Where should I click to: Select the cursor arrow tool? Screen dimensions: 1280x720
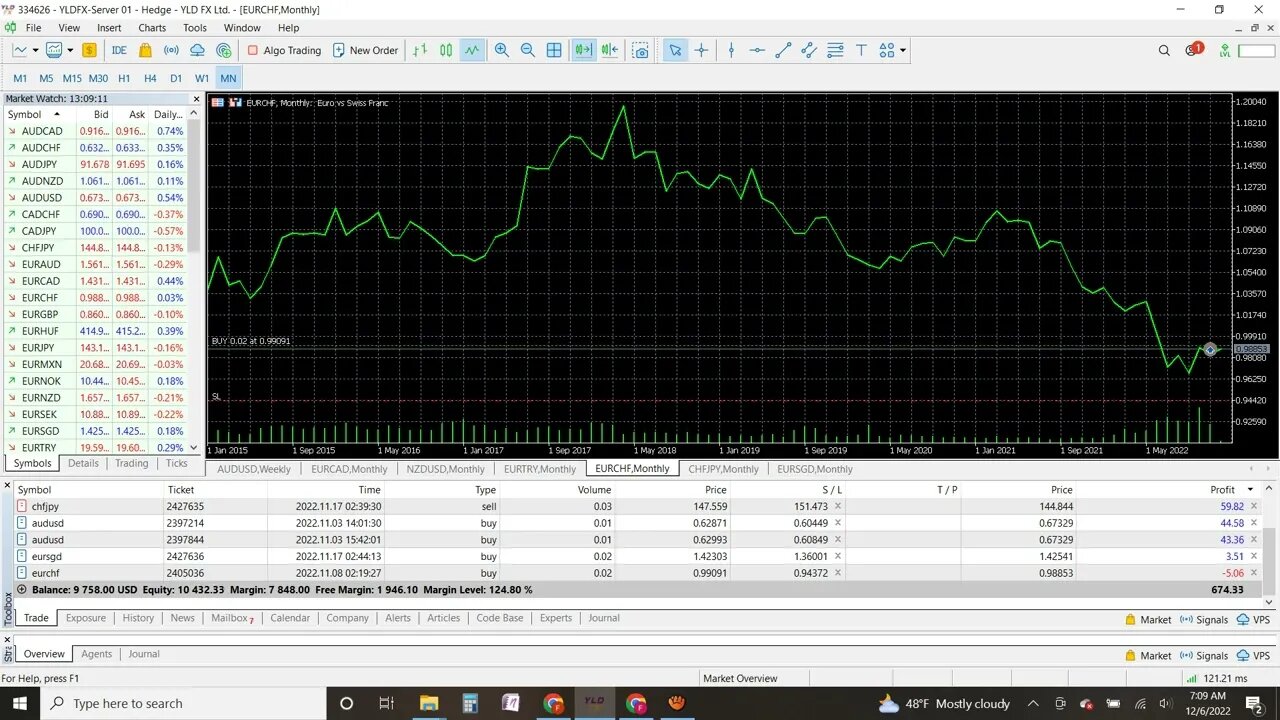click(675, 50)
